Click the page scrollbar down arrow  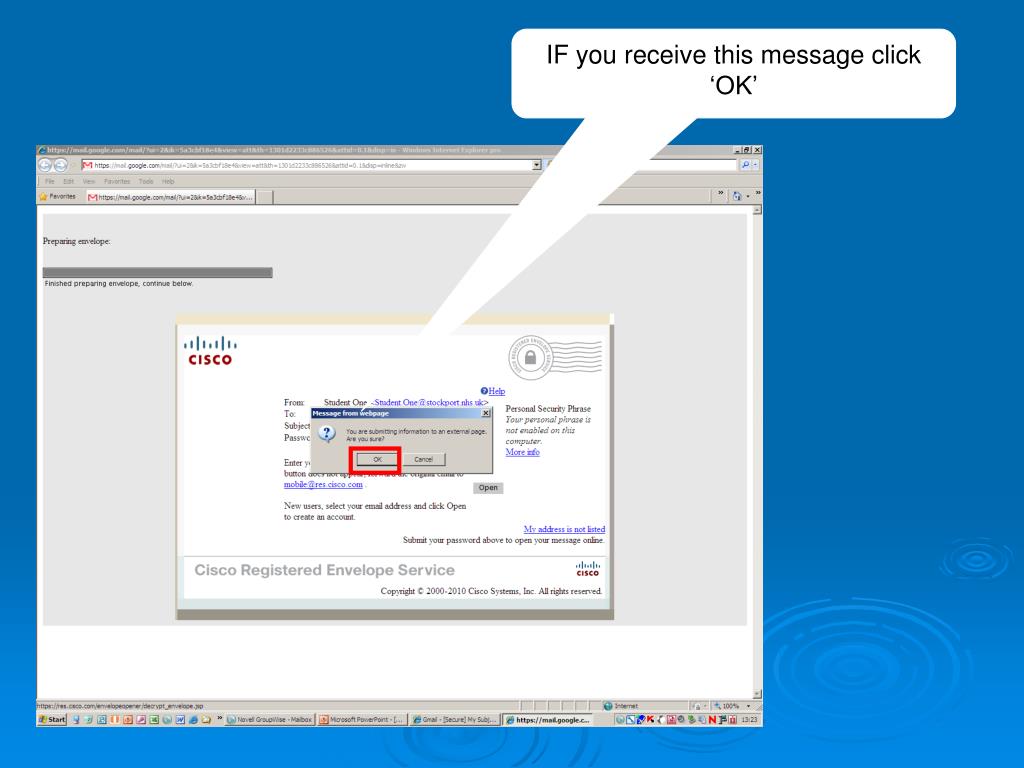pyautogui.click(x=758, y=695)
